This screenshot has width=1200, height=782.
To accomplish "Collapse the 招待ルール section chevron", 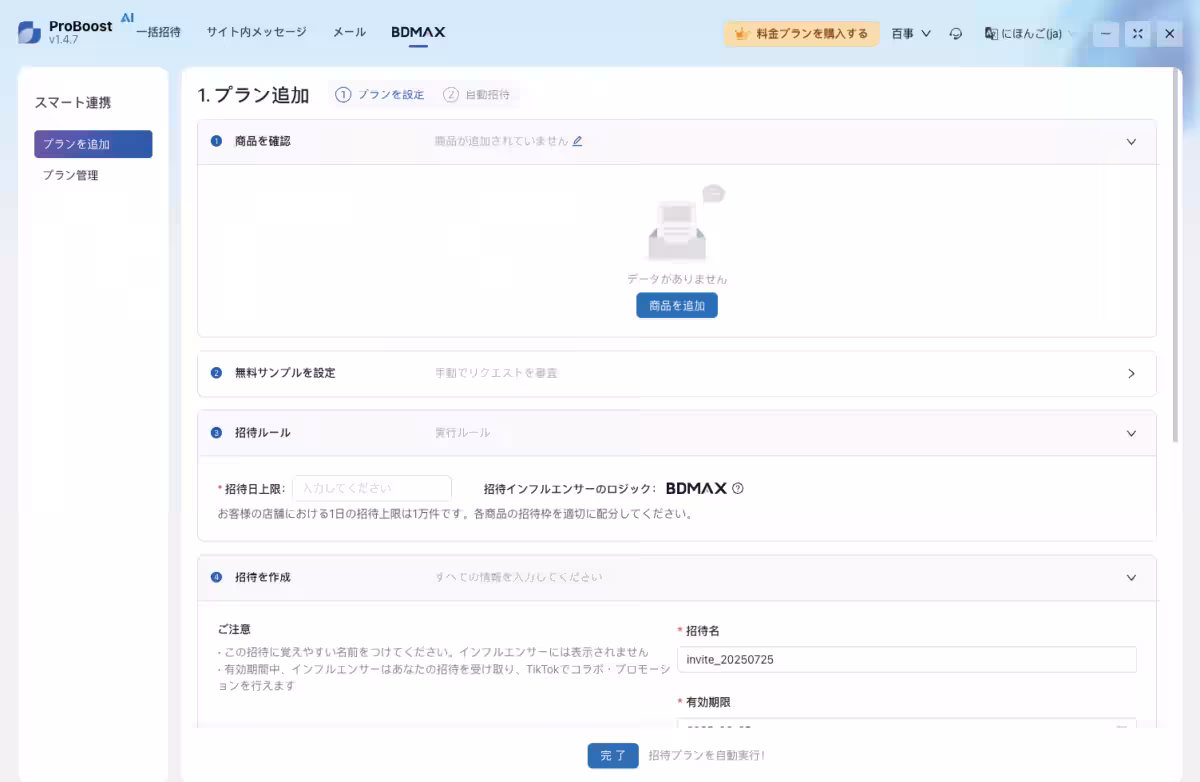I will coord(1131,433).
